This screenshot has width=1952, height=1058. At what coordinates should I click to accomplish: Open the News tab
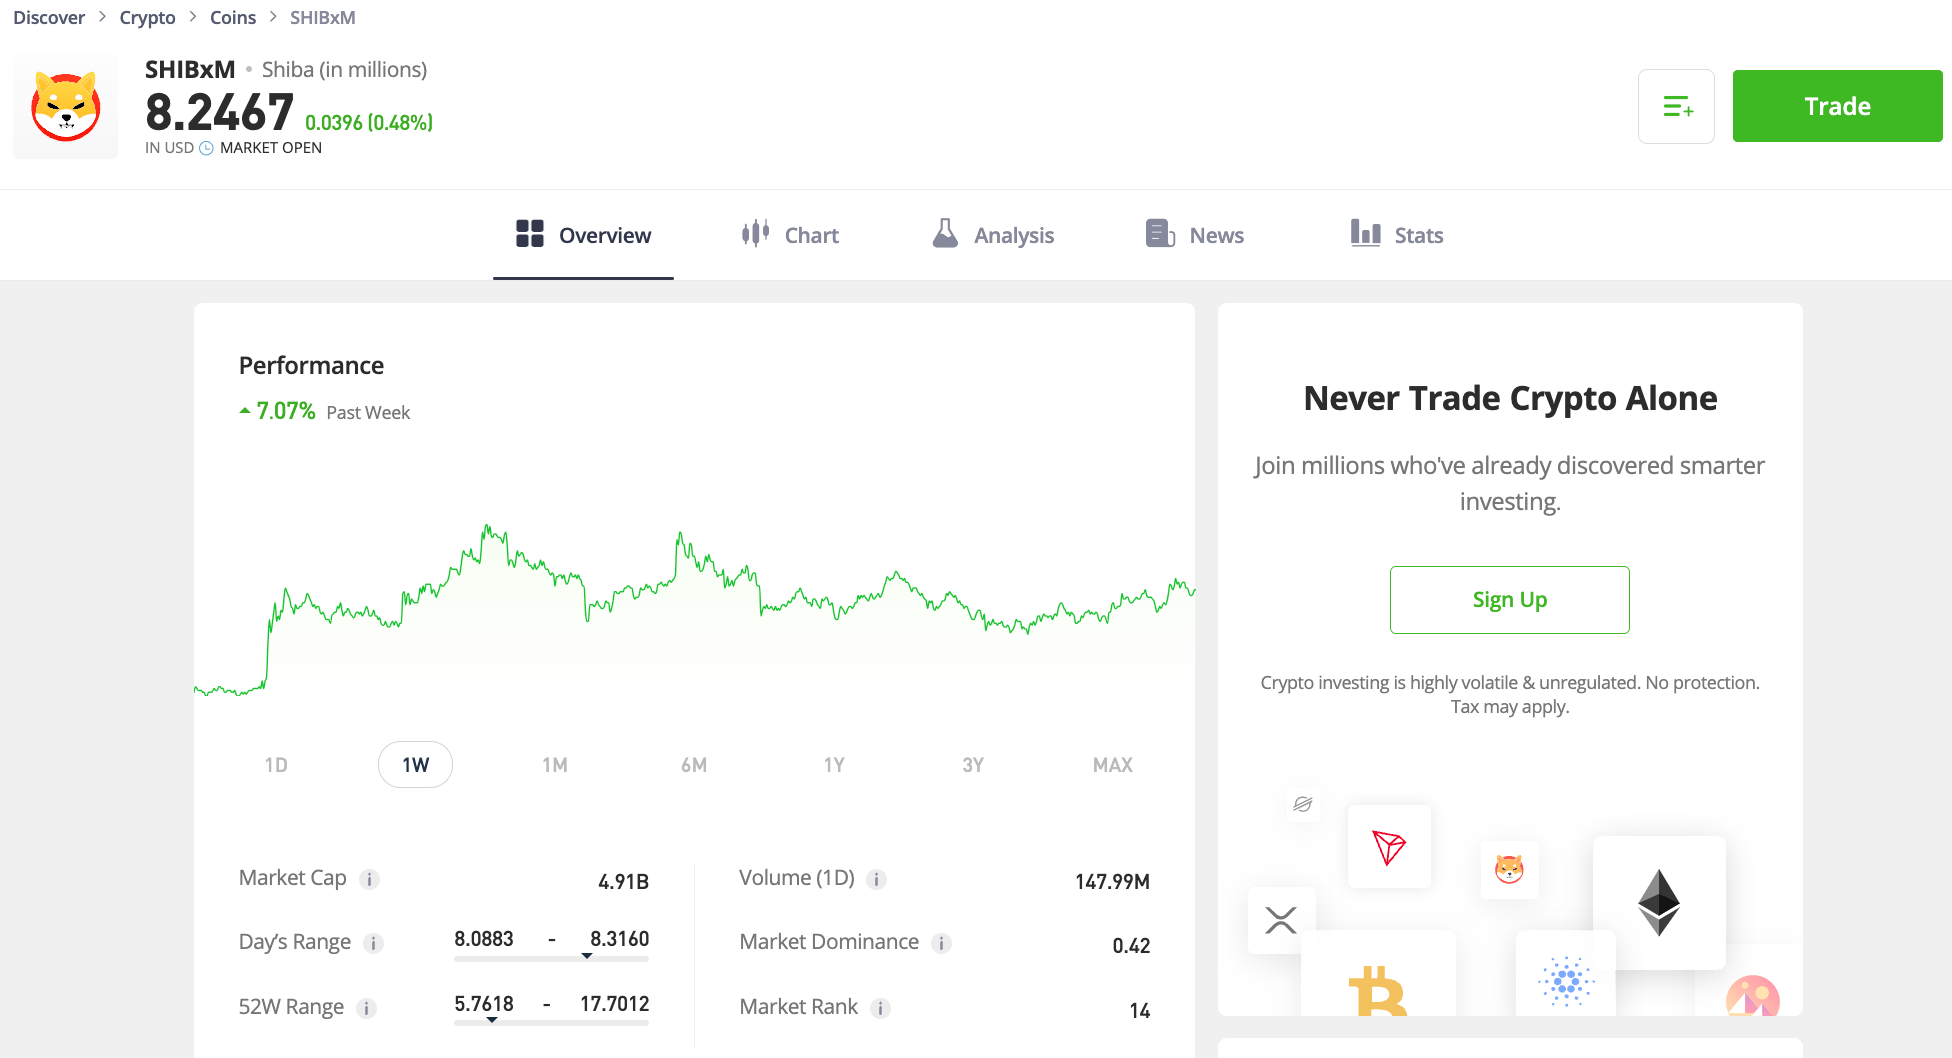click(x=1195, y=235)
